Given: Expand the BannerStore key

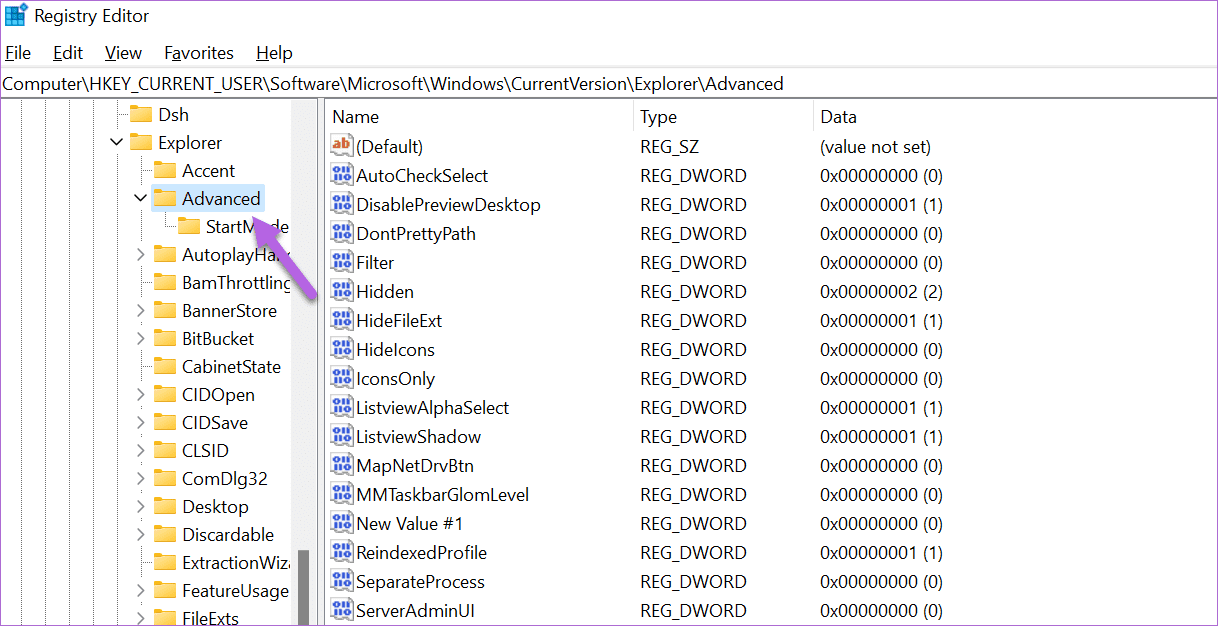Looking at the screenshot, I should pyautogui.click(x=141, y=311).
